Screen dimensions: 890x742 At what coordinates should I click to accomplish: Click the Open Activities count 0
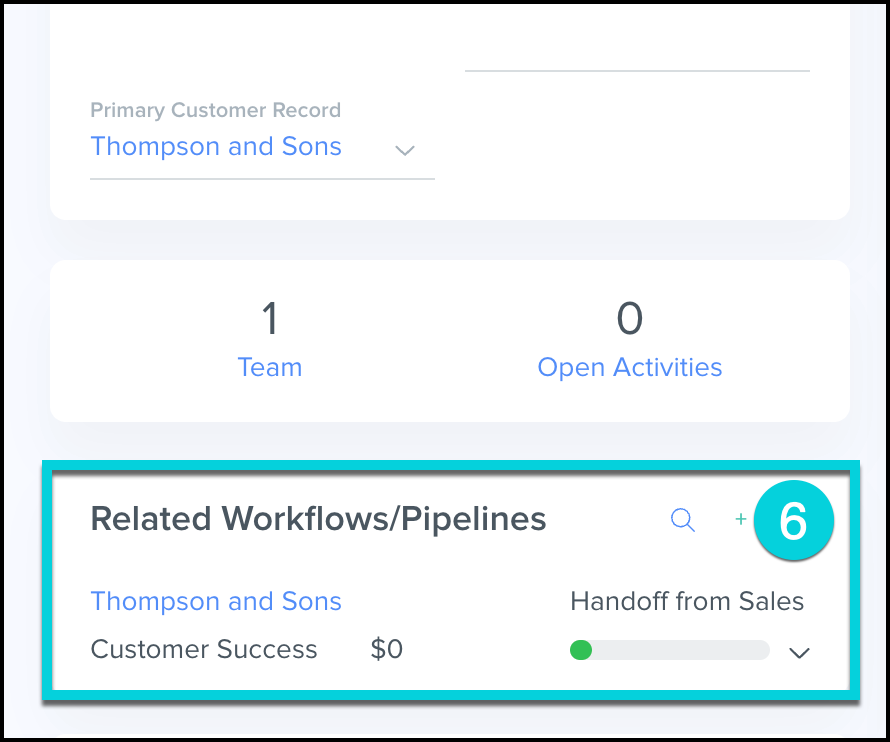click(x=630, y=319)
